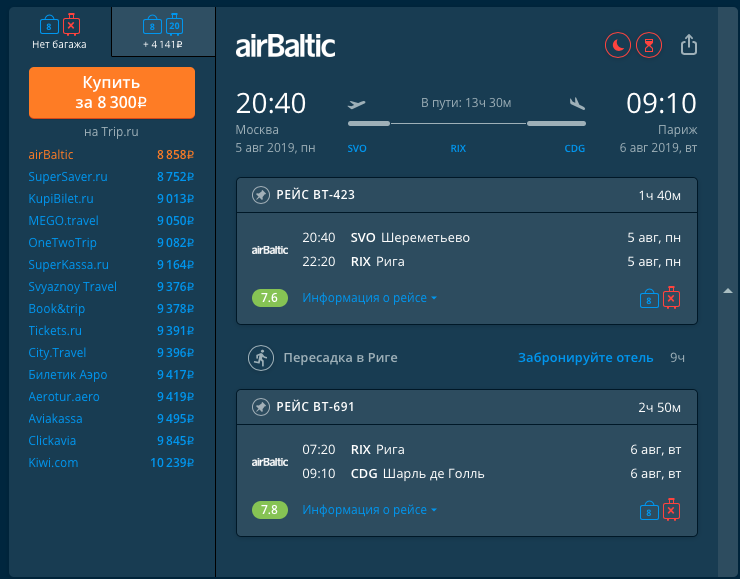Click the walking person transfer icon in Пересадка row
Screen dimensions: 740x579
(x=261, y=358)
